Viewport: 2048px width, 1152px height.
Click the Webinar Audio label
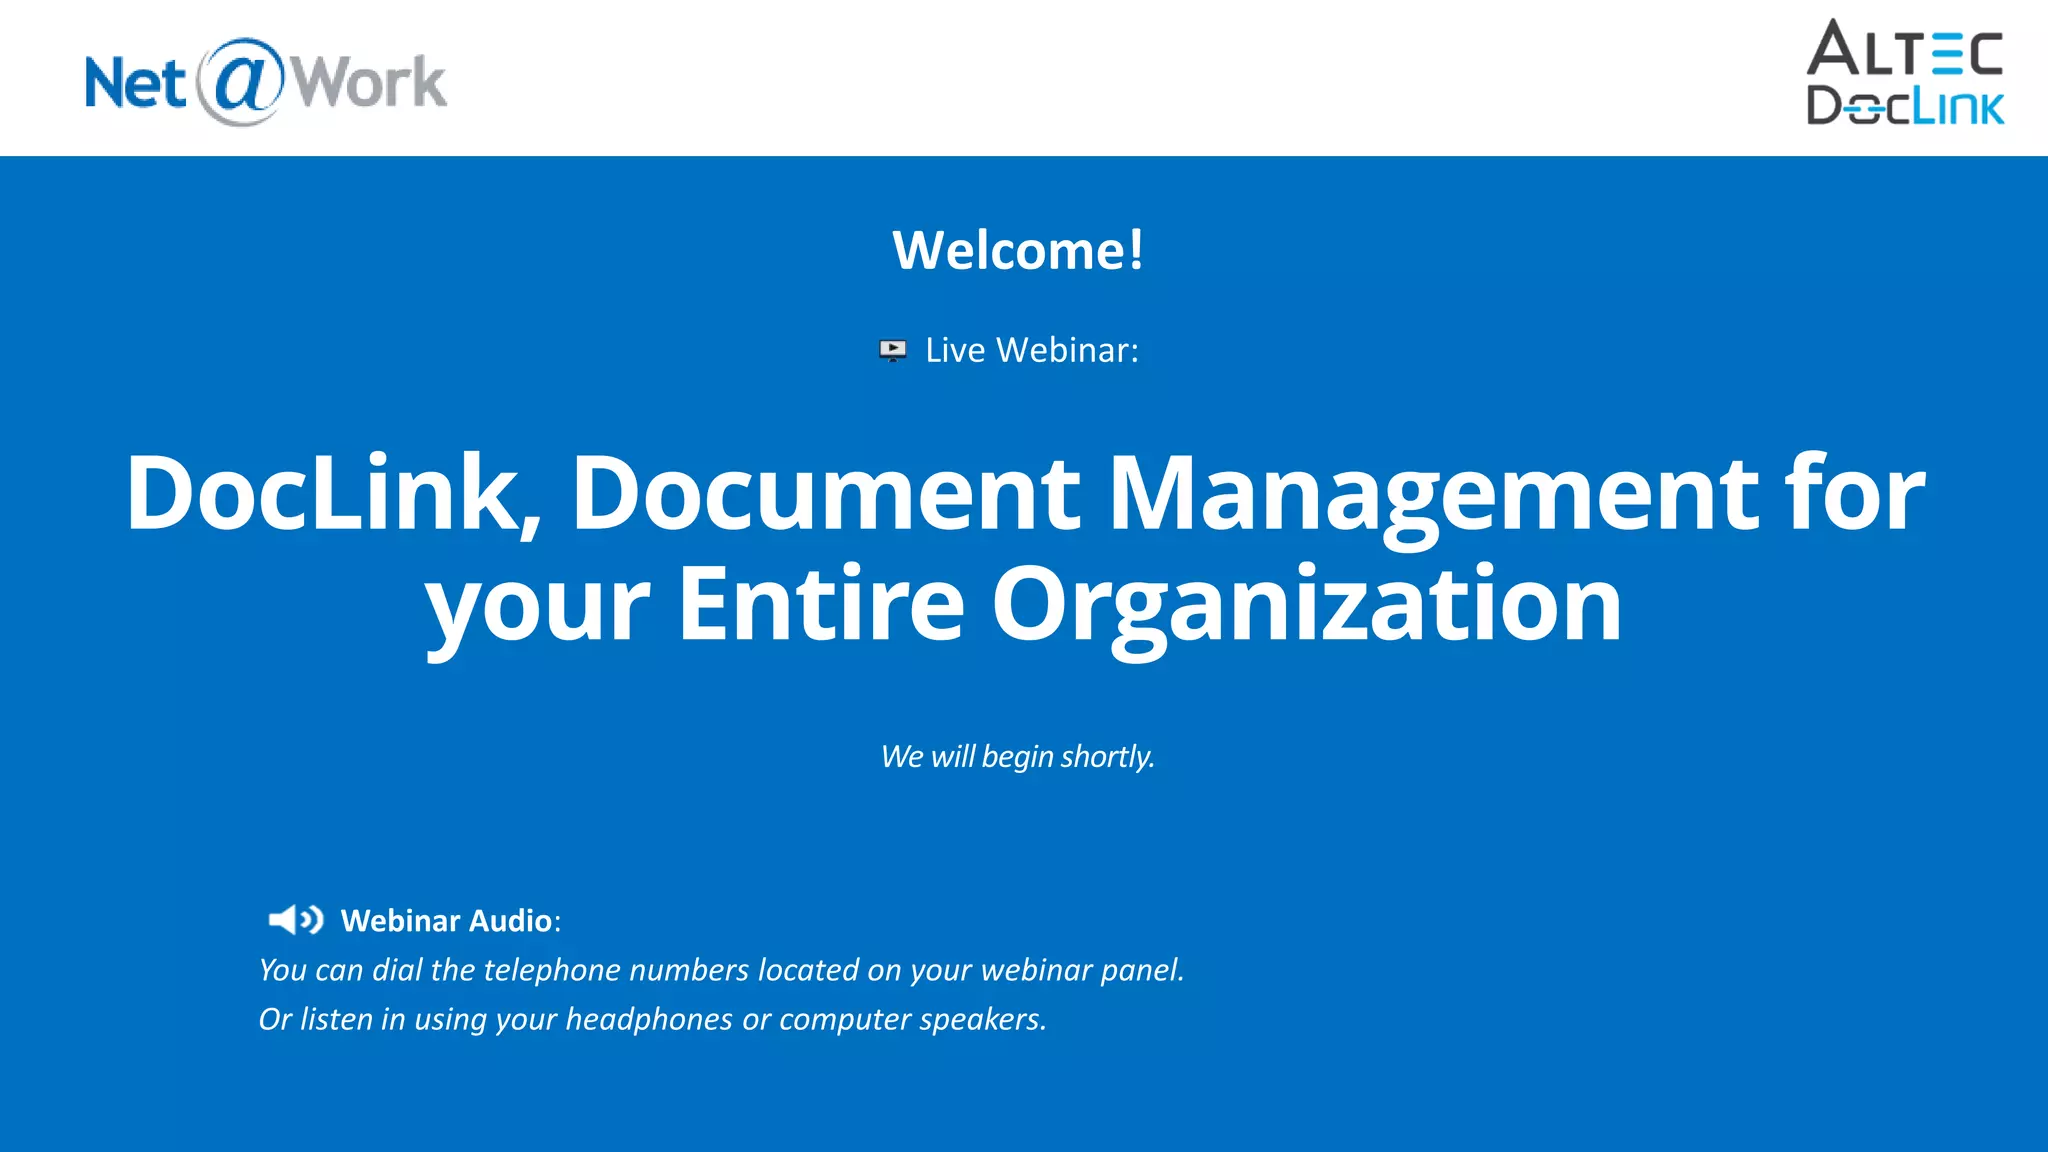(450, 921)
